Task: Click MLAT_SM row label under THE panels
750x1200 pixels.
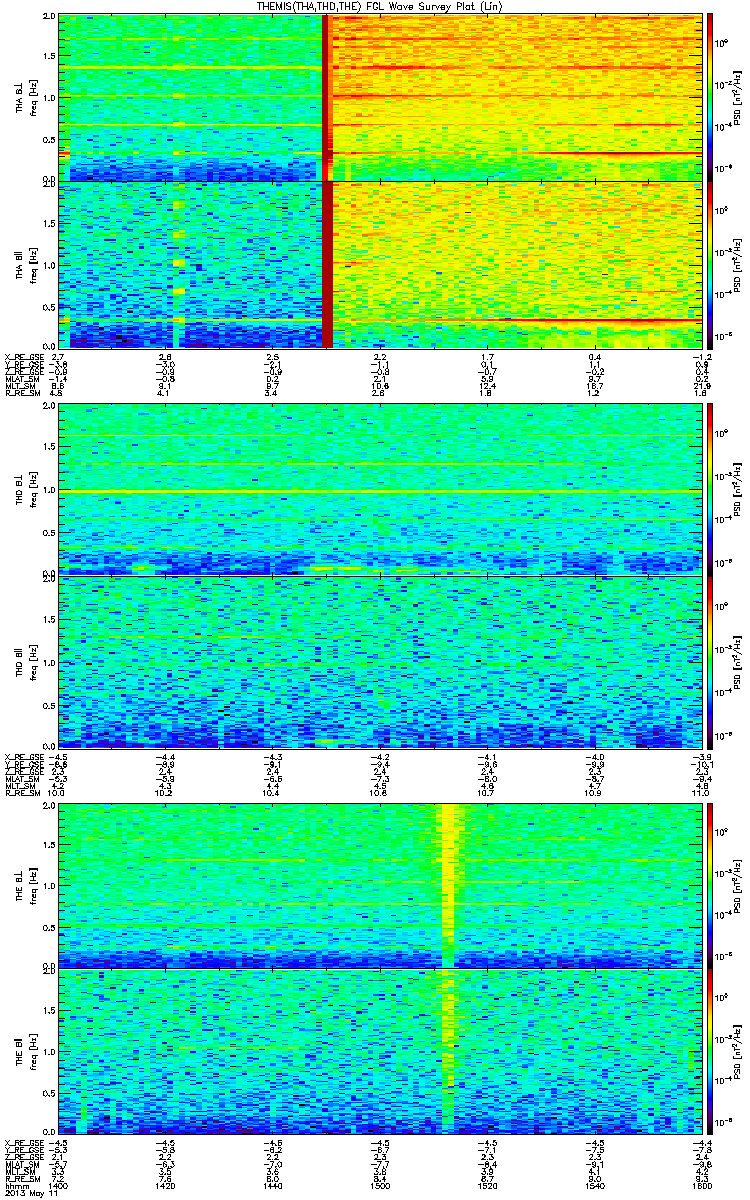Action: point(21,1165)
